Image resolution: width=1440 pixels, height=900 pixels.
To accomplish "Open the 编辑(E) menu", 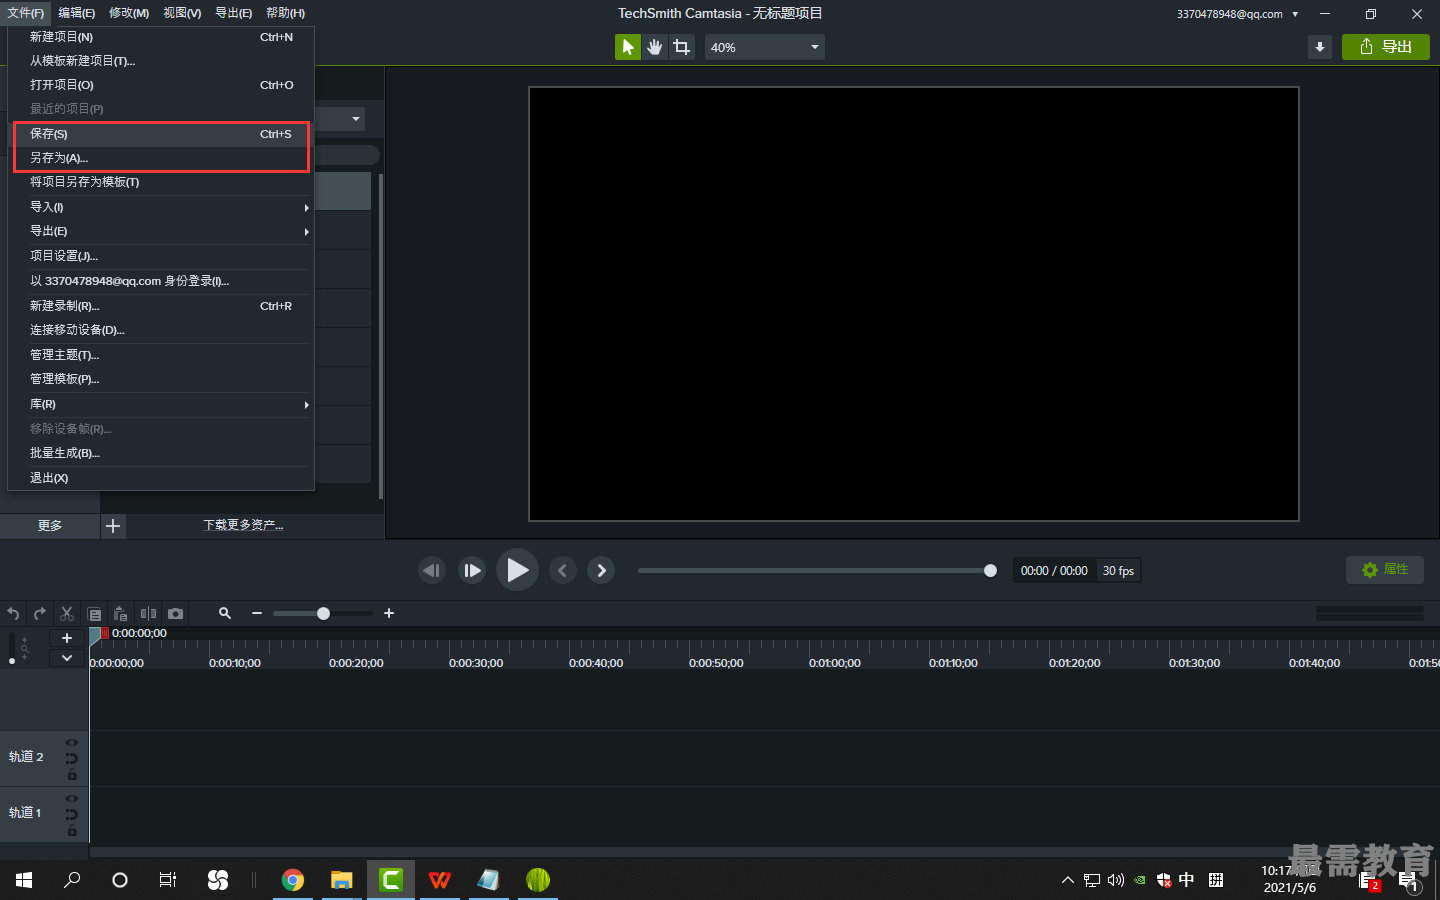I will (77, 13).
